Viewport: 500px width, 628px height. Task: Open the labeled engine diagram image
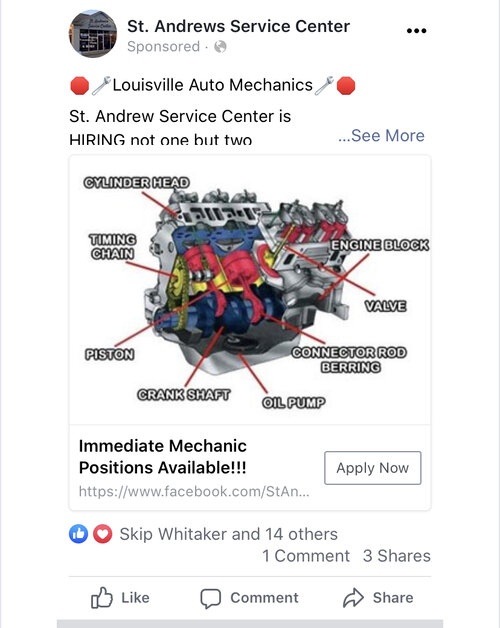(x=250, y=290)
